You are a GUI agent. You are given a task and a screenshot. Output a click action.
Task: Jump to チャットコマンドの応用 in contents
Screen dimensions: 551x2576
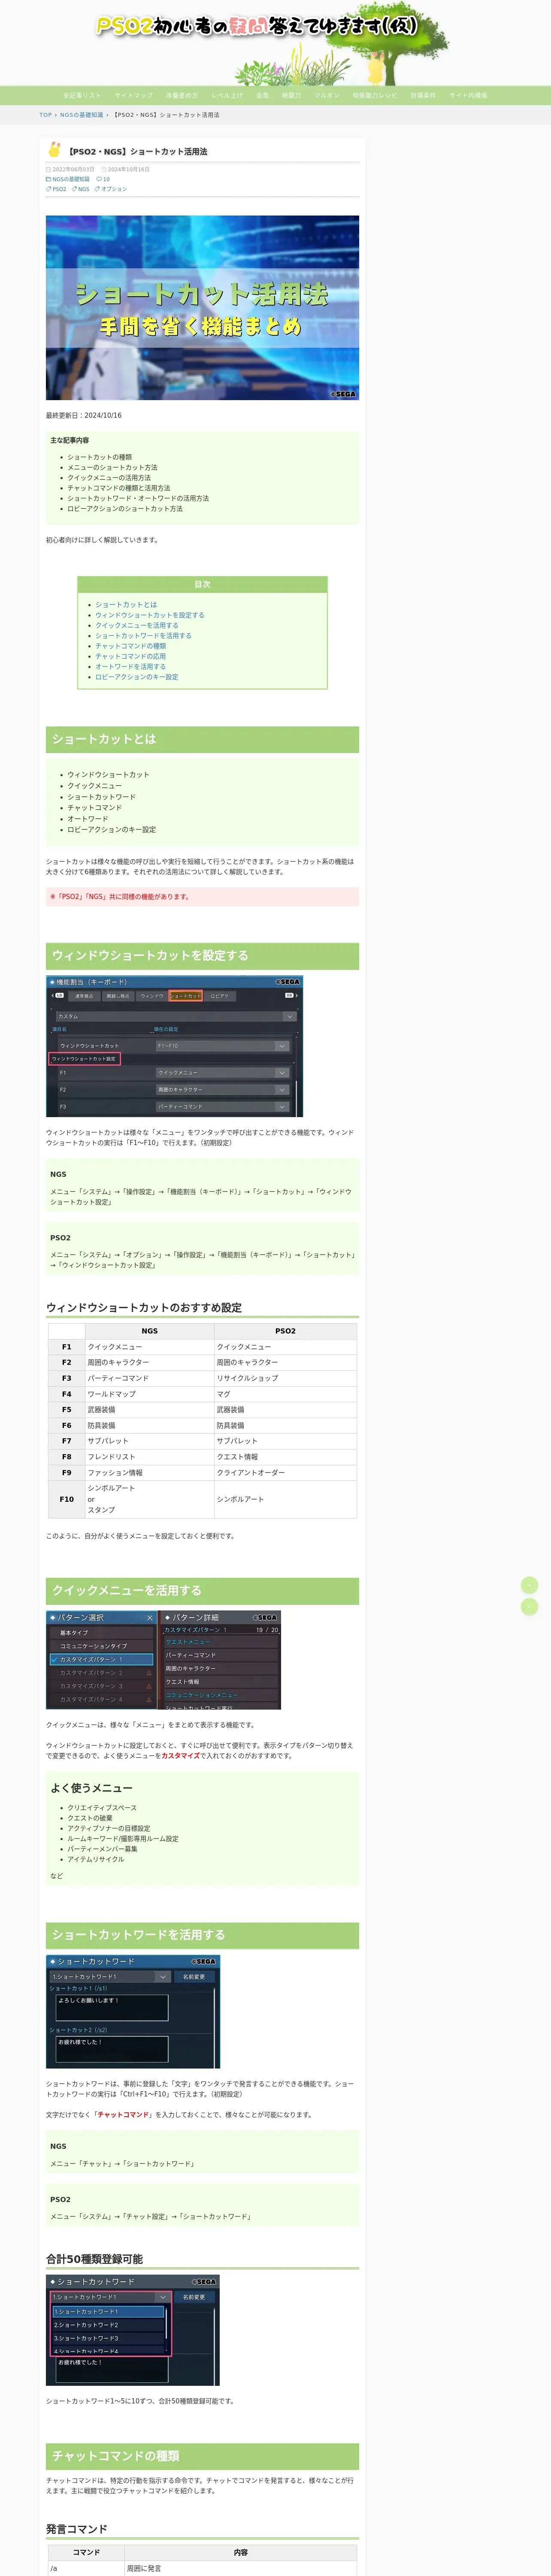click(131, 656)
